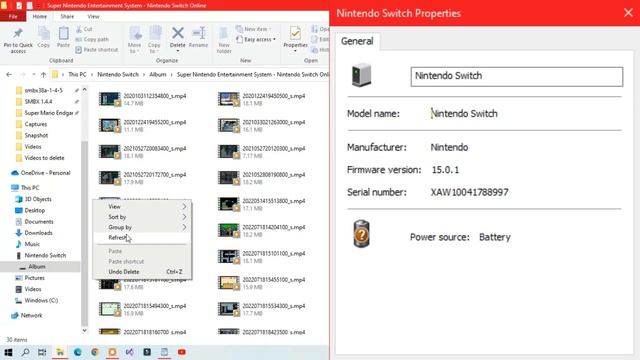
Task: Select video 2020122419450500_s.mp4 thumbnail
Action: click(229, 99)
